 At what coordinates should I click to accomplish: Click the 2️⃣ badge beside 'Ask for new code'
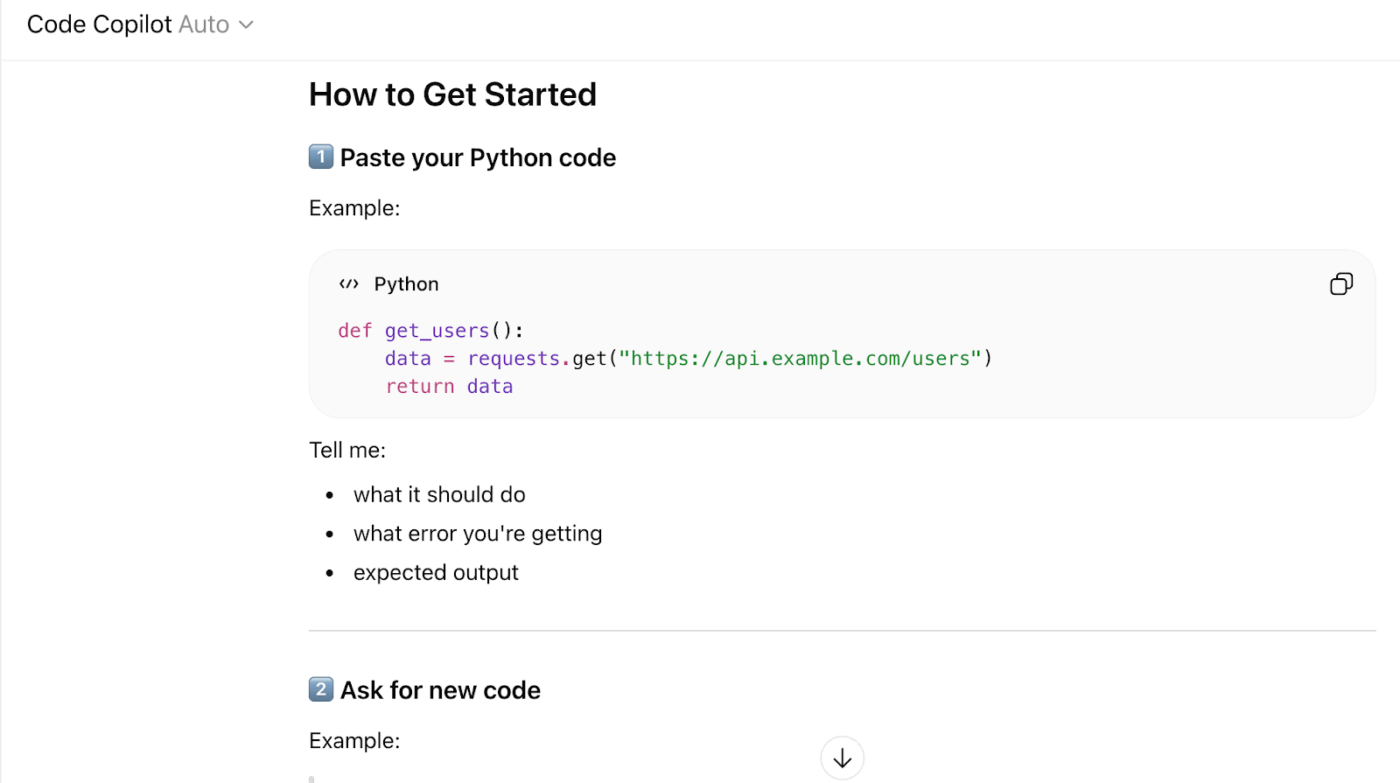point(321,689)
